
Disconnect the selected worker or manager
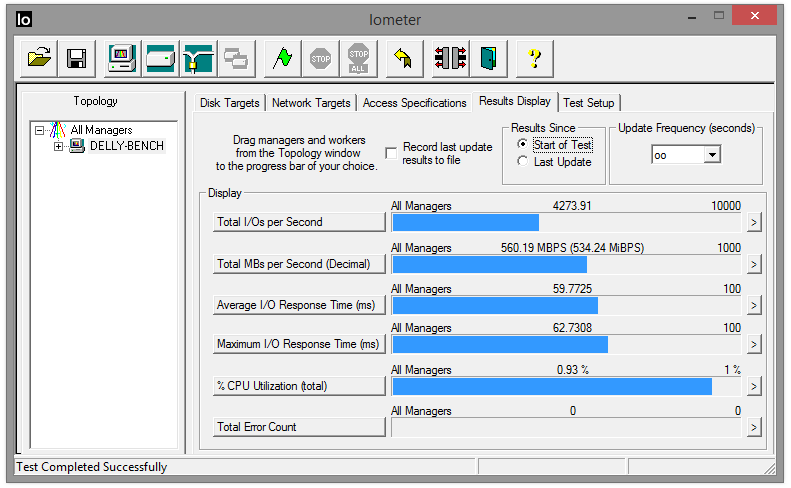click(450, 59)
